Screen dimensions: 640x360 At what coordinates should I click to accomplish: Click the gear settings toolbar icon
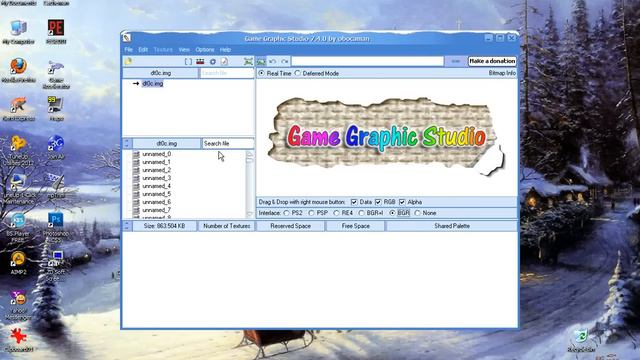pos(213,62)
